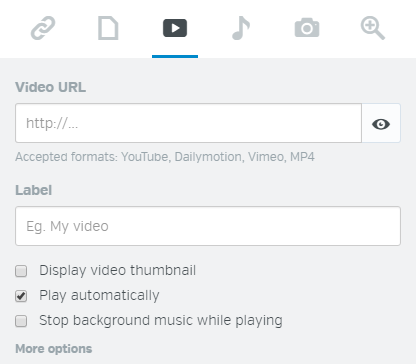Select the link hotspot type icon
The image size is (416, 364).
pos(43,28)
